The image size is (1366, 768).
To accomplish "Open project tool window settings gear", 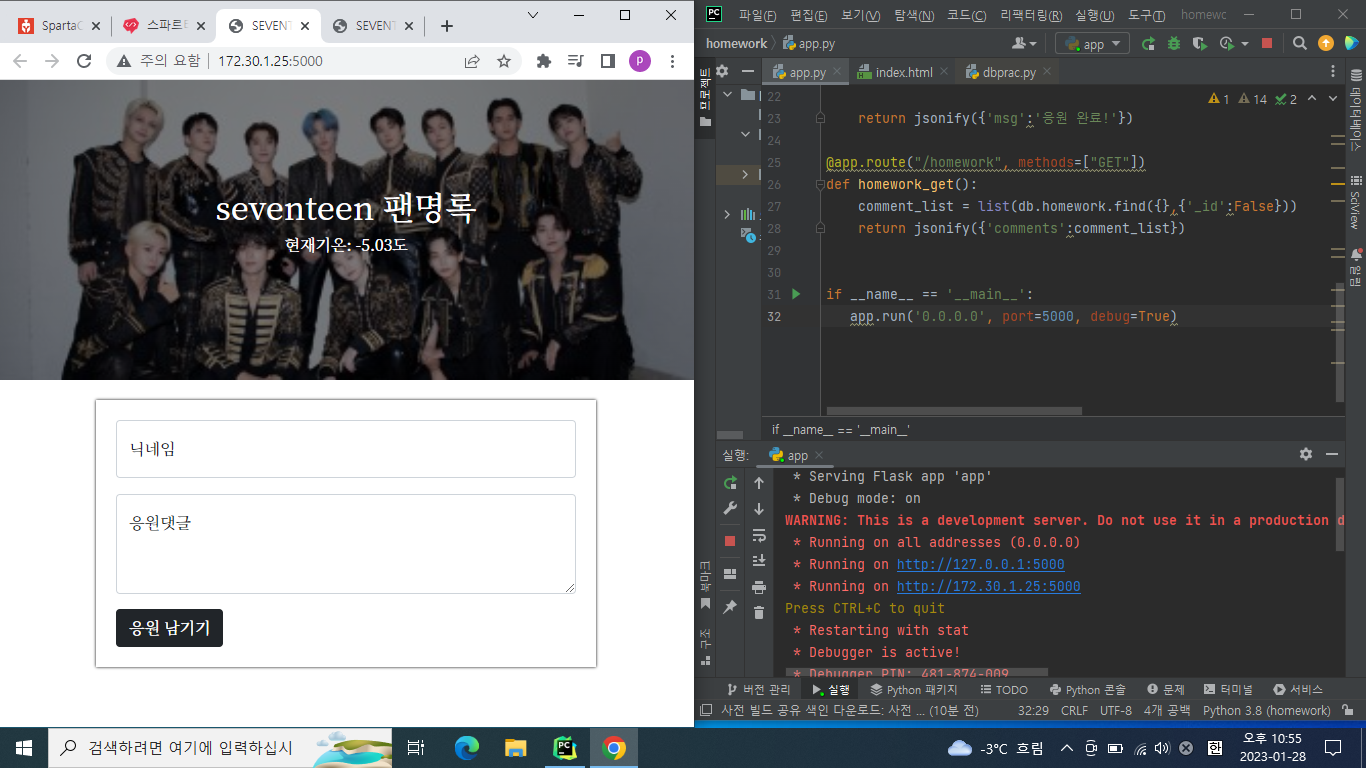I will [x=722, y=72].
